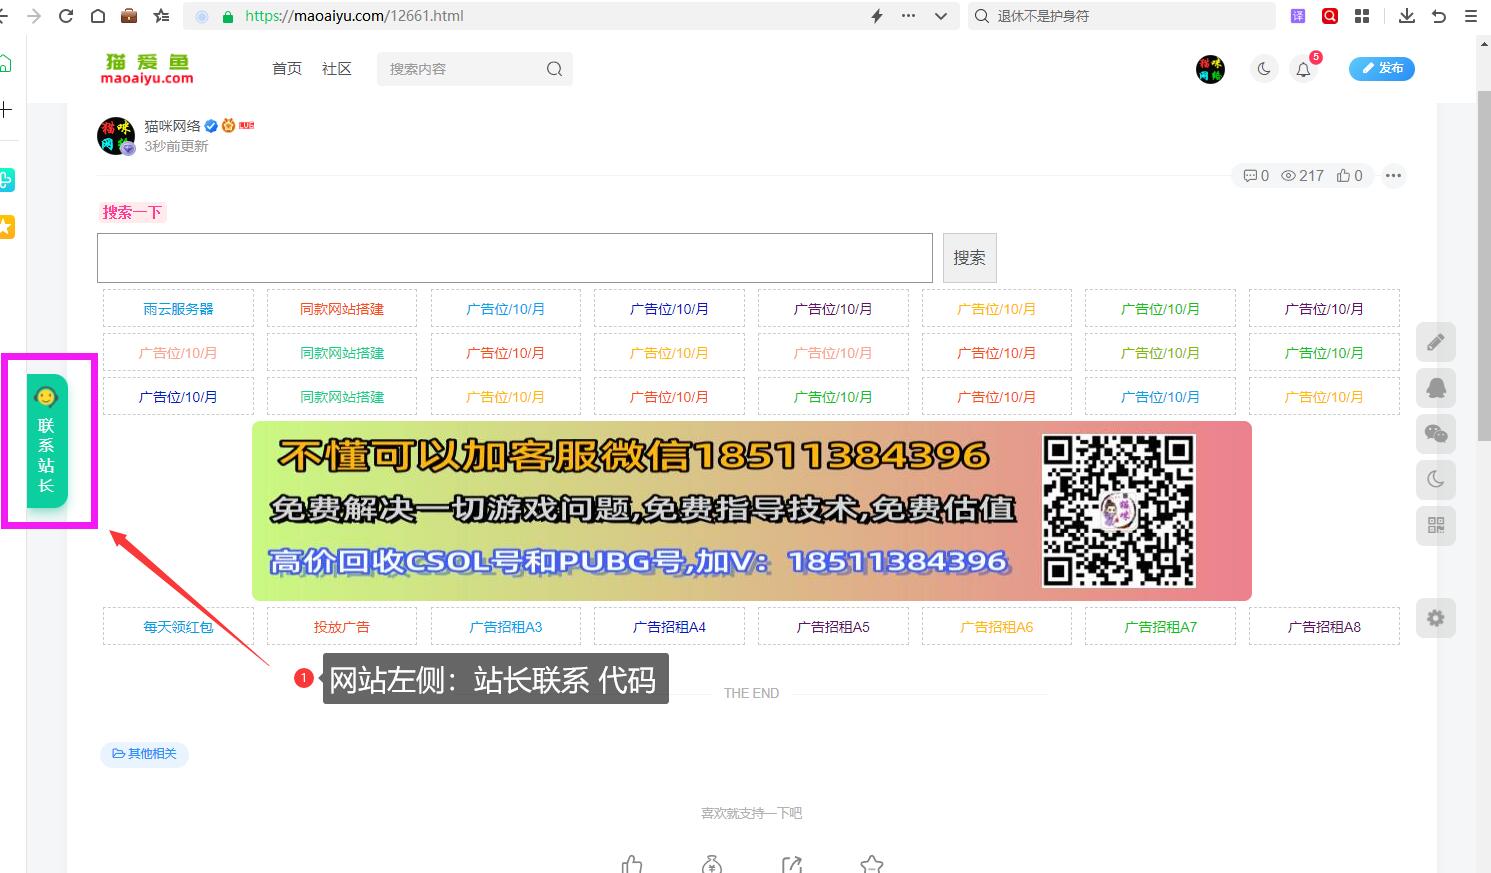
Task: Open the 广告招租A5 link
Action: [x=833, y=627]
